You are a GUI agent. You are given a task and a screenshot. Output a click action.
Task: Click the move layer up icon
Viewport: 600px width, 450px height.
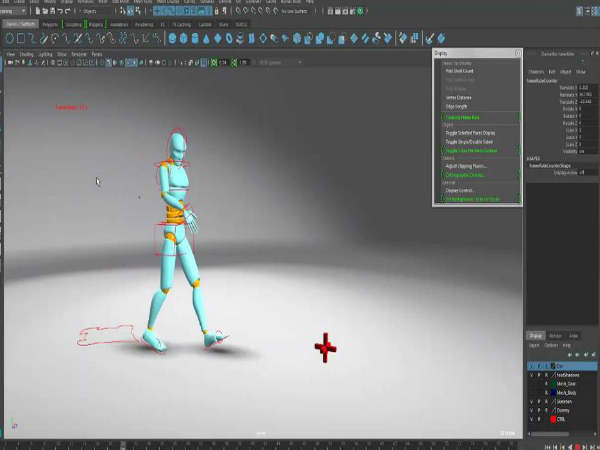[x=571, y=356]
